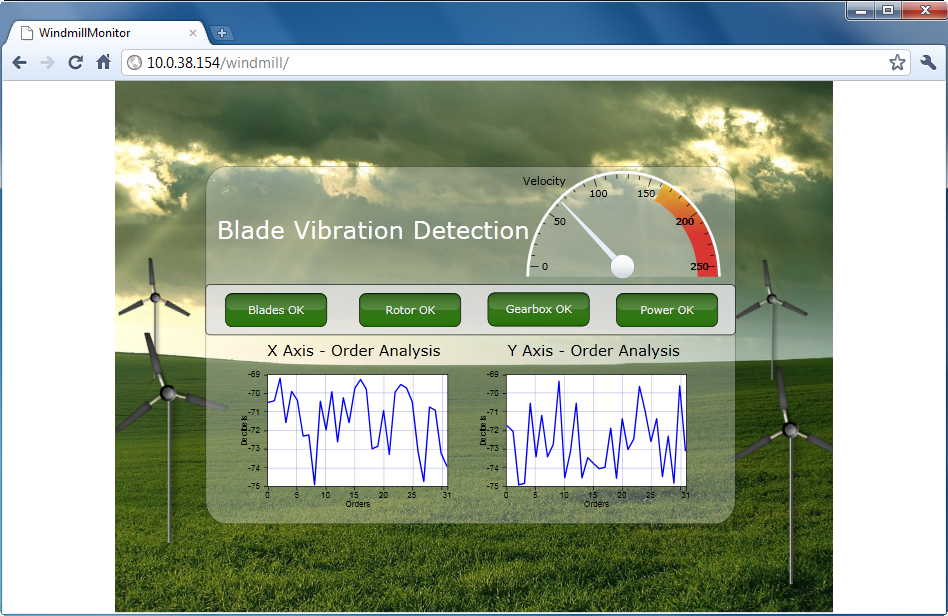Open the wrench settings menu
The height and width of the screenshot is (616, 948).
(x=928, y=62)
